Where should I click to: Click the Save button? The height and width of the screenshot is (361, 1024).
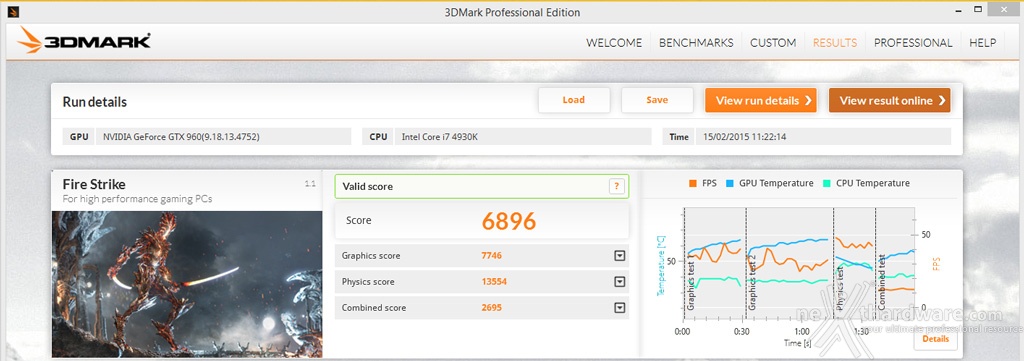[x=657, y=101]
